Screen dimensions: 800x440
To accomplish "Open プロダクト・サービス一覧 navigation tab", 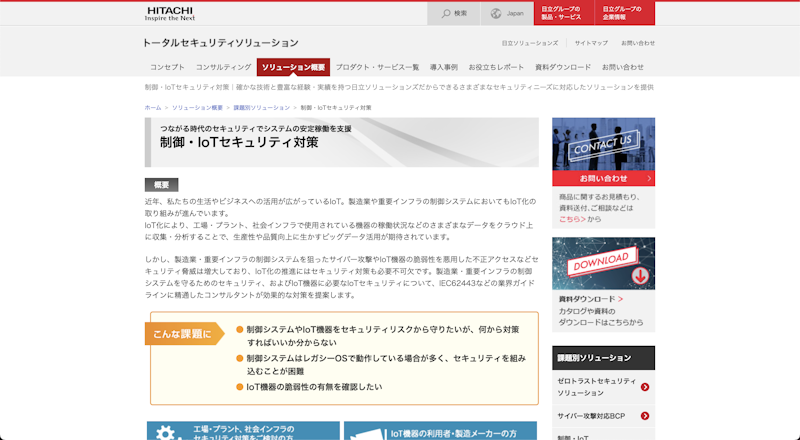I will point(377,67).
